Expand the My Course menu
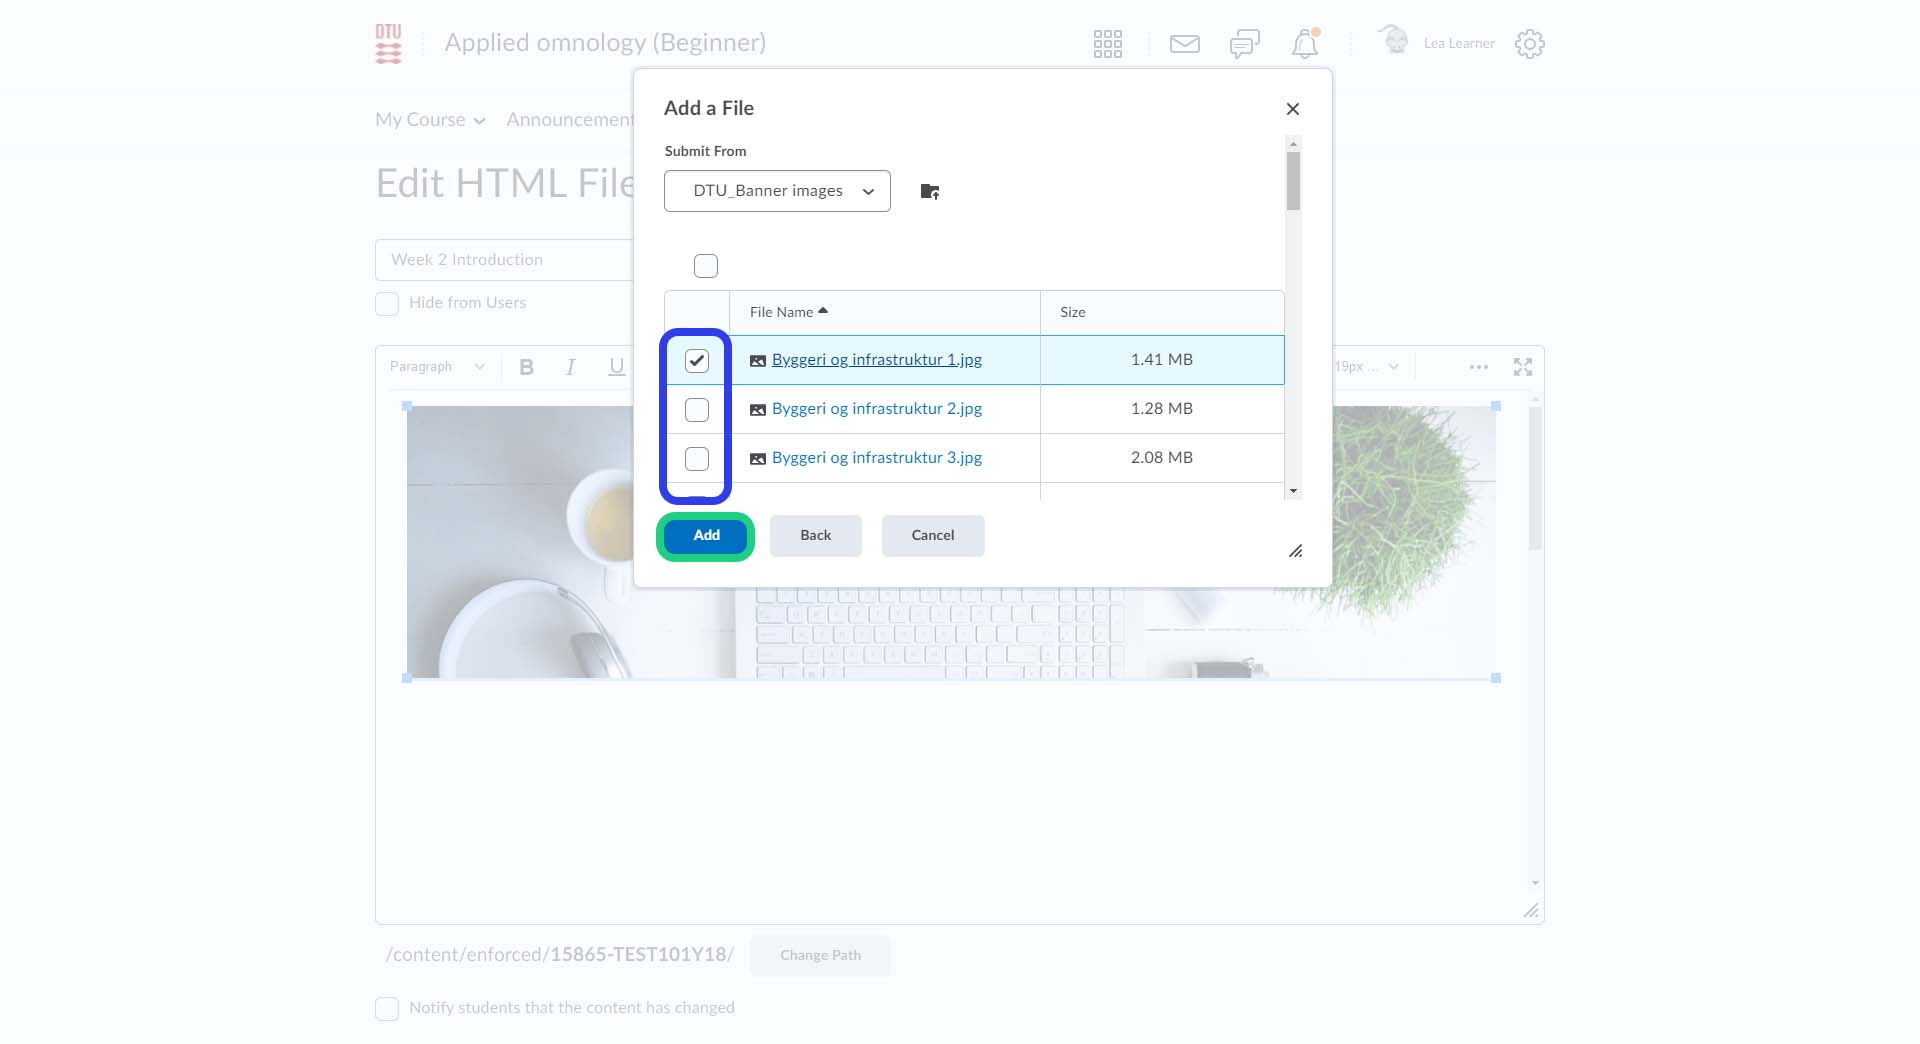The height and width of the screenshot is (1044, 1920). 430,120
